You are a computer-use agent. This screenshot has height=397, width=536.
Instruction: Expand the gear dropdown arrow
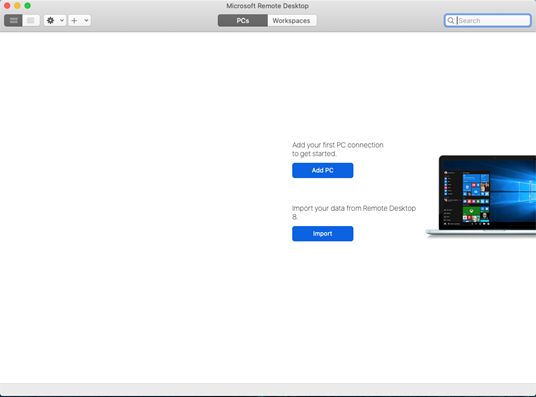click(x=62, y=21)
